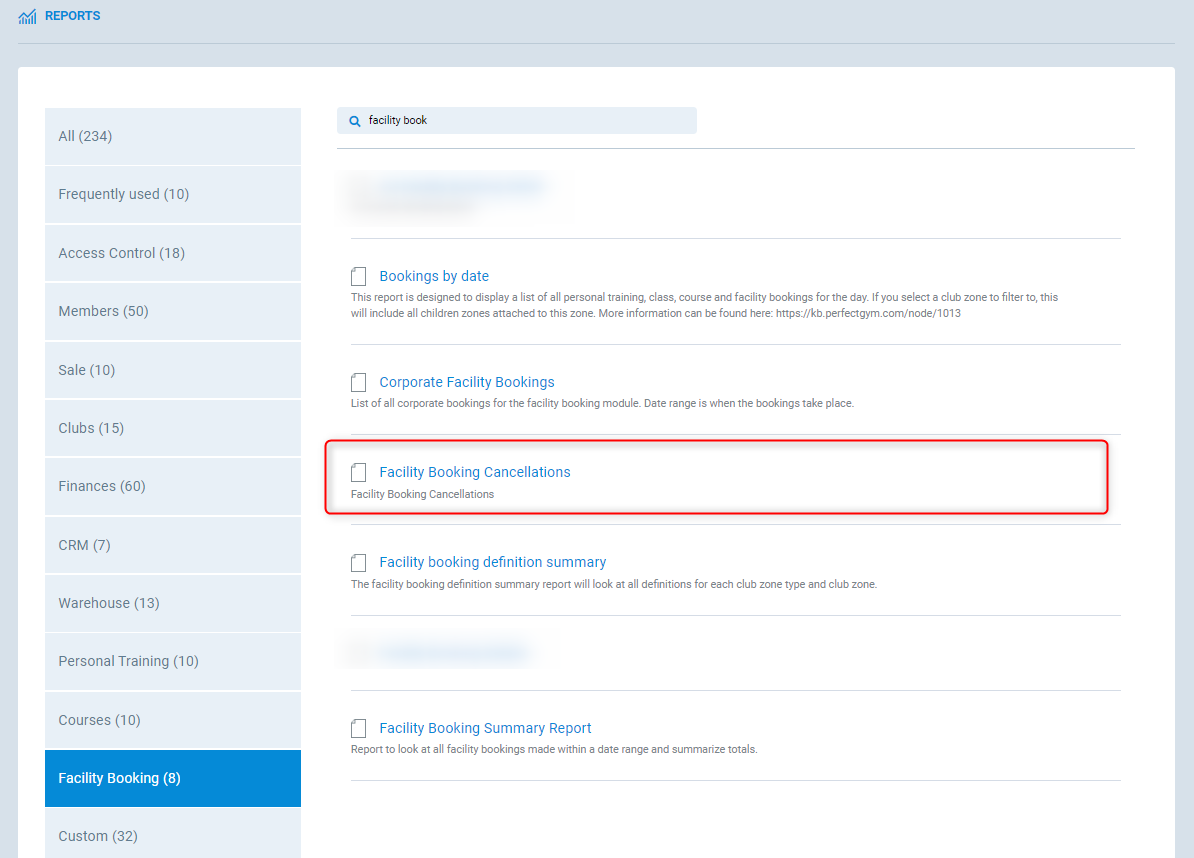Focus the report search field
The image size is (1194, 858).
click(x=525, y=121)
